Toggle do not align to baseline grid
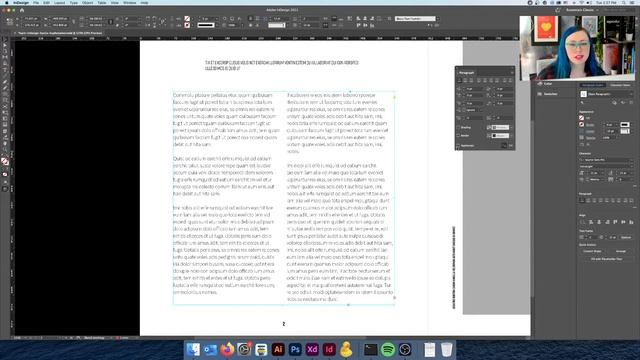Image resolution: width=640 pixels, height=360 pixels. 504,145
